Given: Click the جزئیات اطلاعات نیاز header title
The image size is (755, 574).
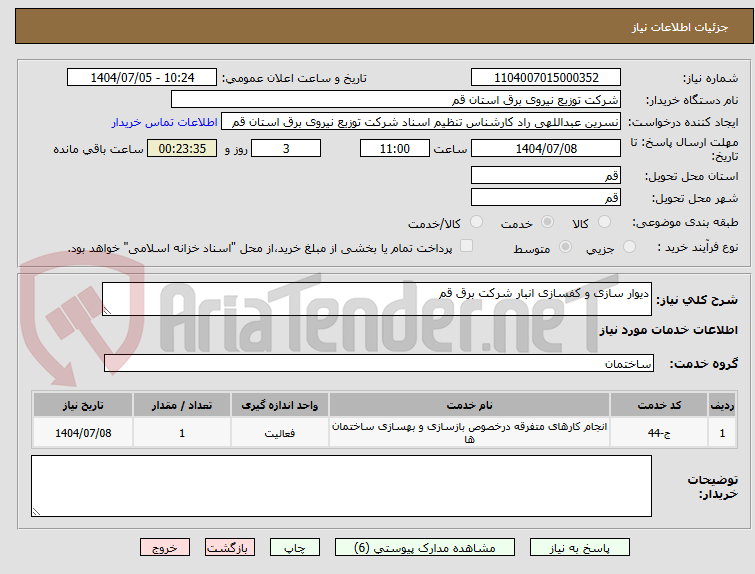Looking at the screenshot, I should (679, 27).
